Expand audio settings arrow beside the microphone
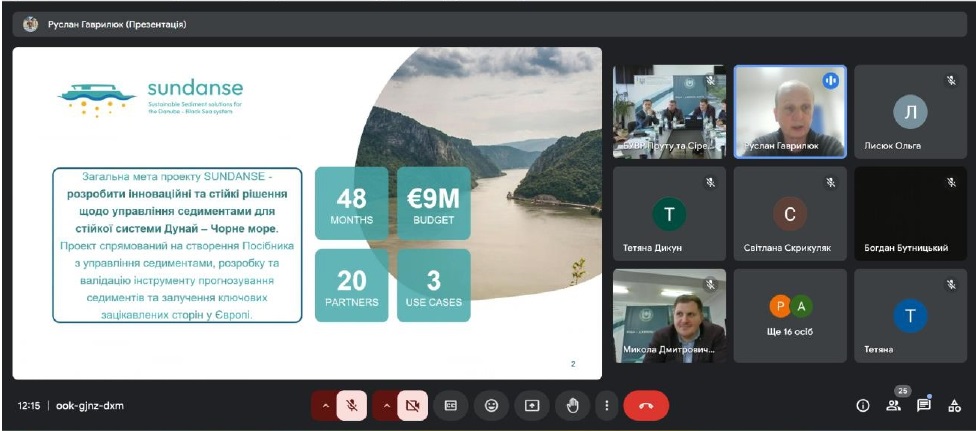Image resolution: width=976 pixels, height=431 pixels. point(324,406)
